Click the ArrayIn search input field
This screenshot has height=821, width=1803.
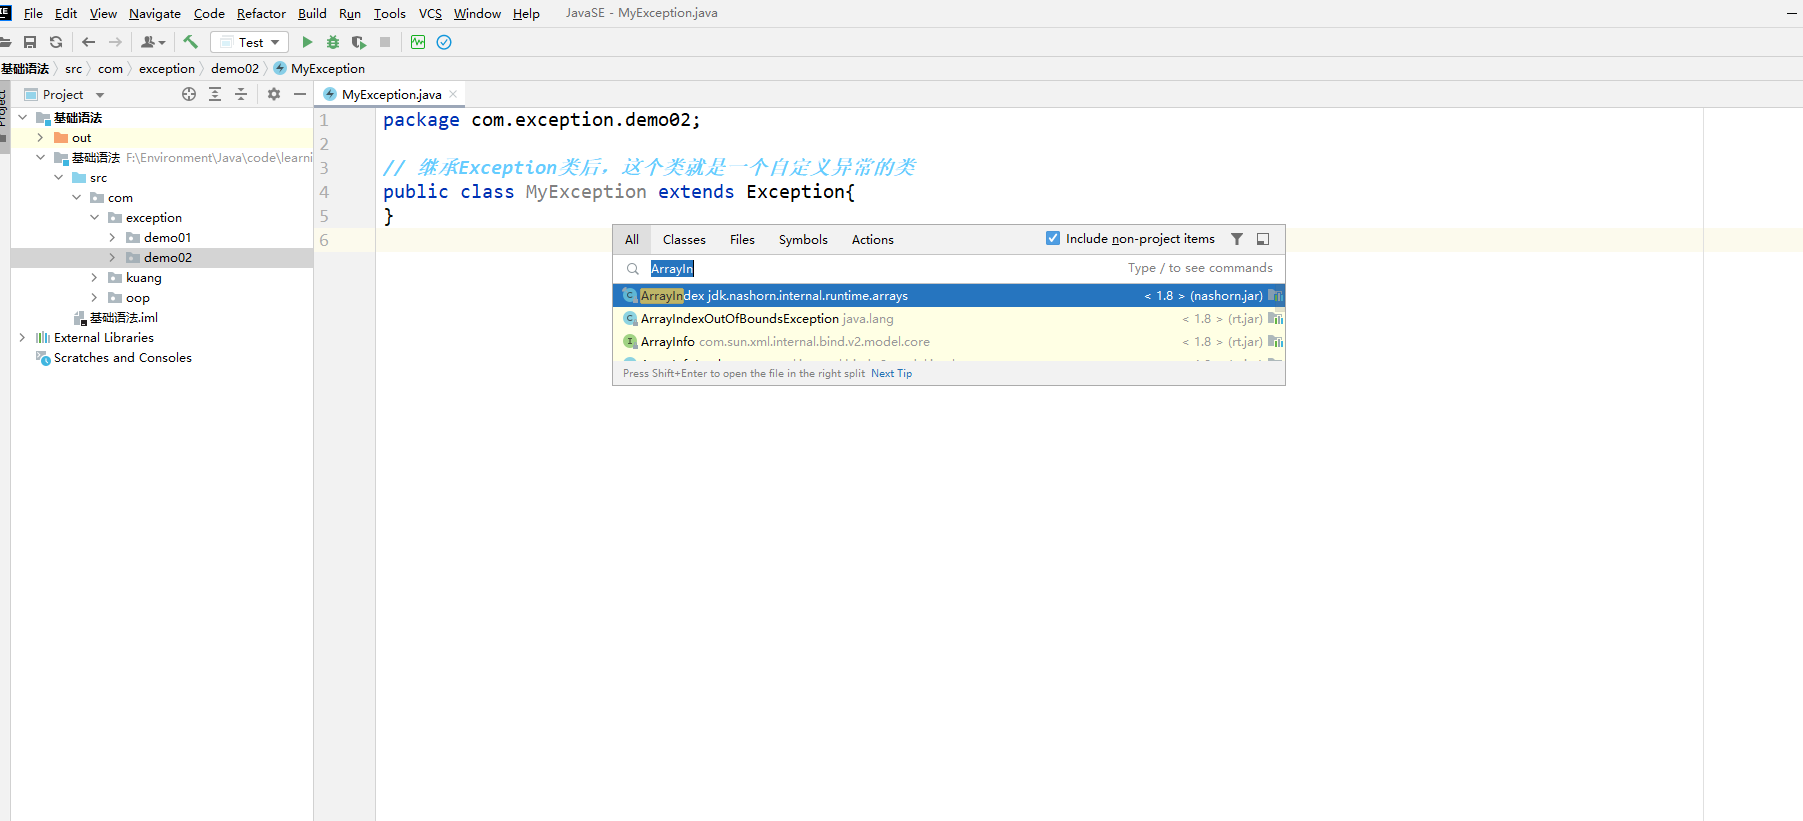[948, 269]
